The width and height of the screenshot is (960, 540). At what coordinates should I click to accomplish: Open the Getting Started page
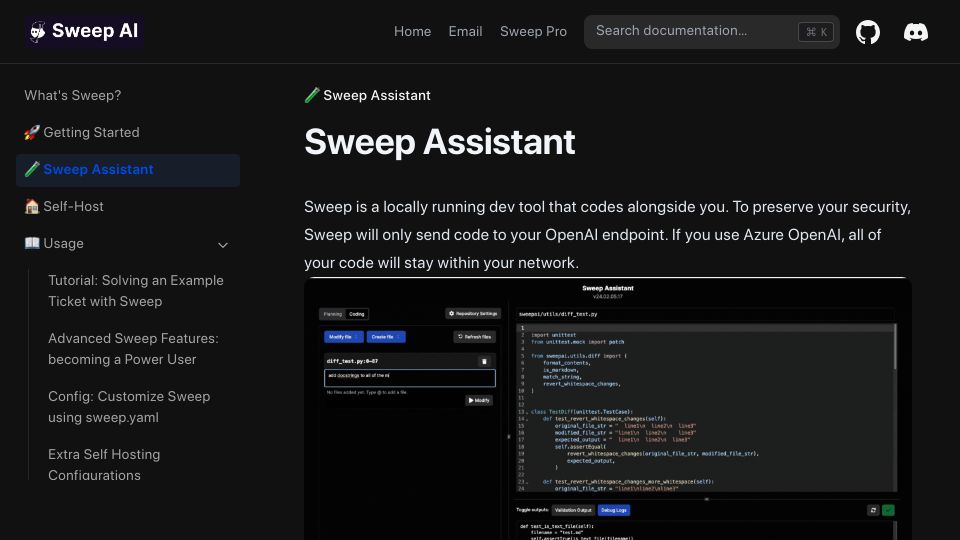pos(128,132)
